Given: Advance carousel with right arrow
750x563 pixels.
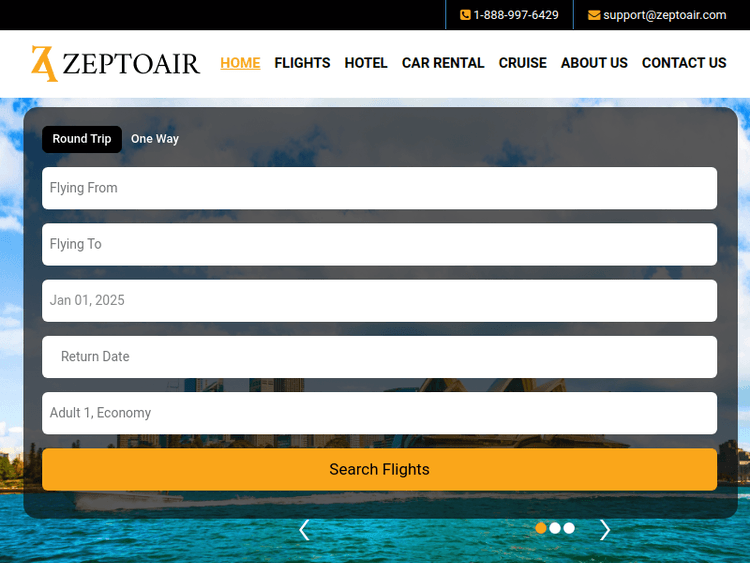Looking at the screenshot, I should coord(604,530).
